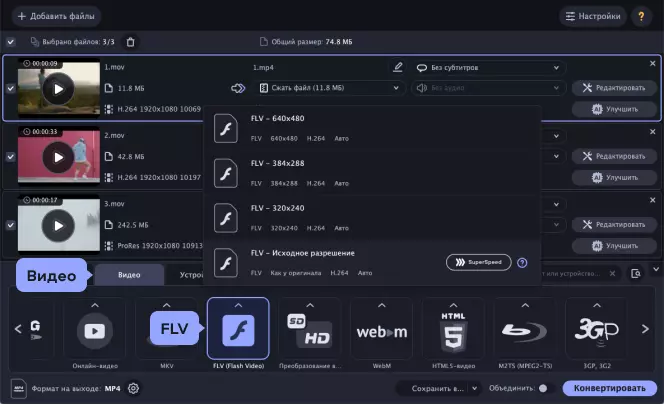Select the MKV format tile
The image size is (664, 405).
pos(167,328)
